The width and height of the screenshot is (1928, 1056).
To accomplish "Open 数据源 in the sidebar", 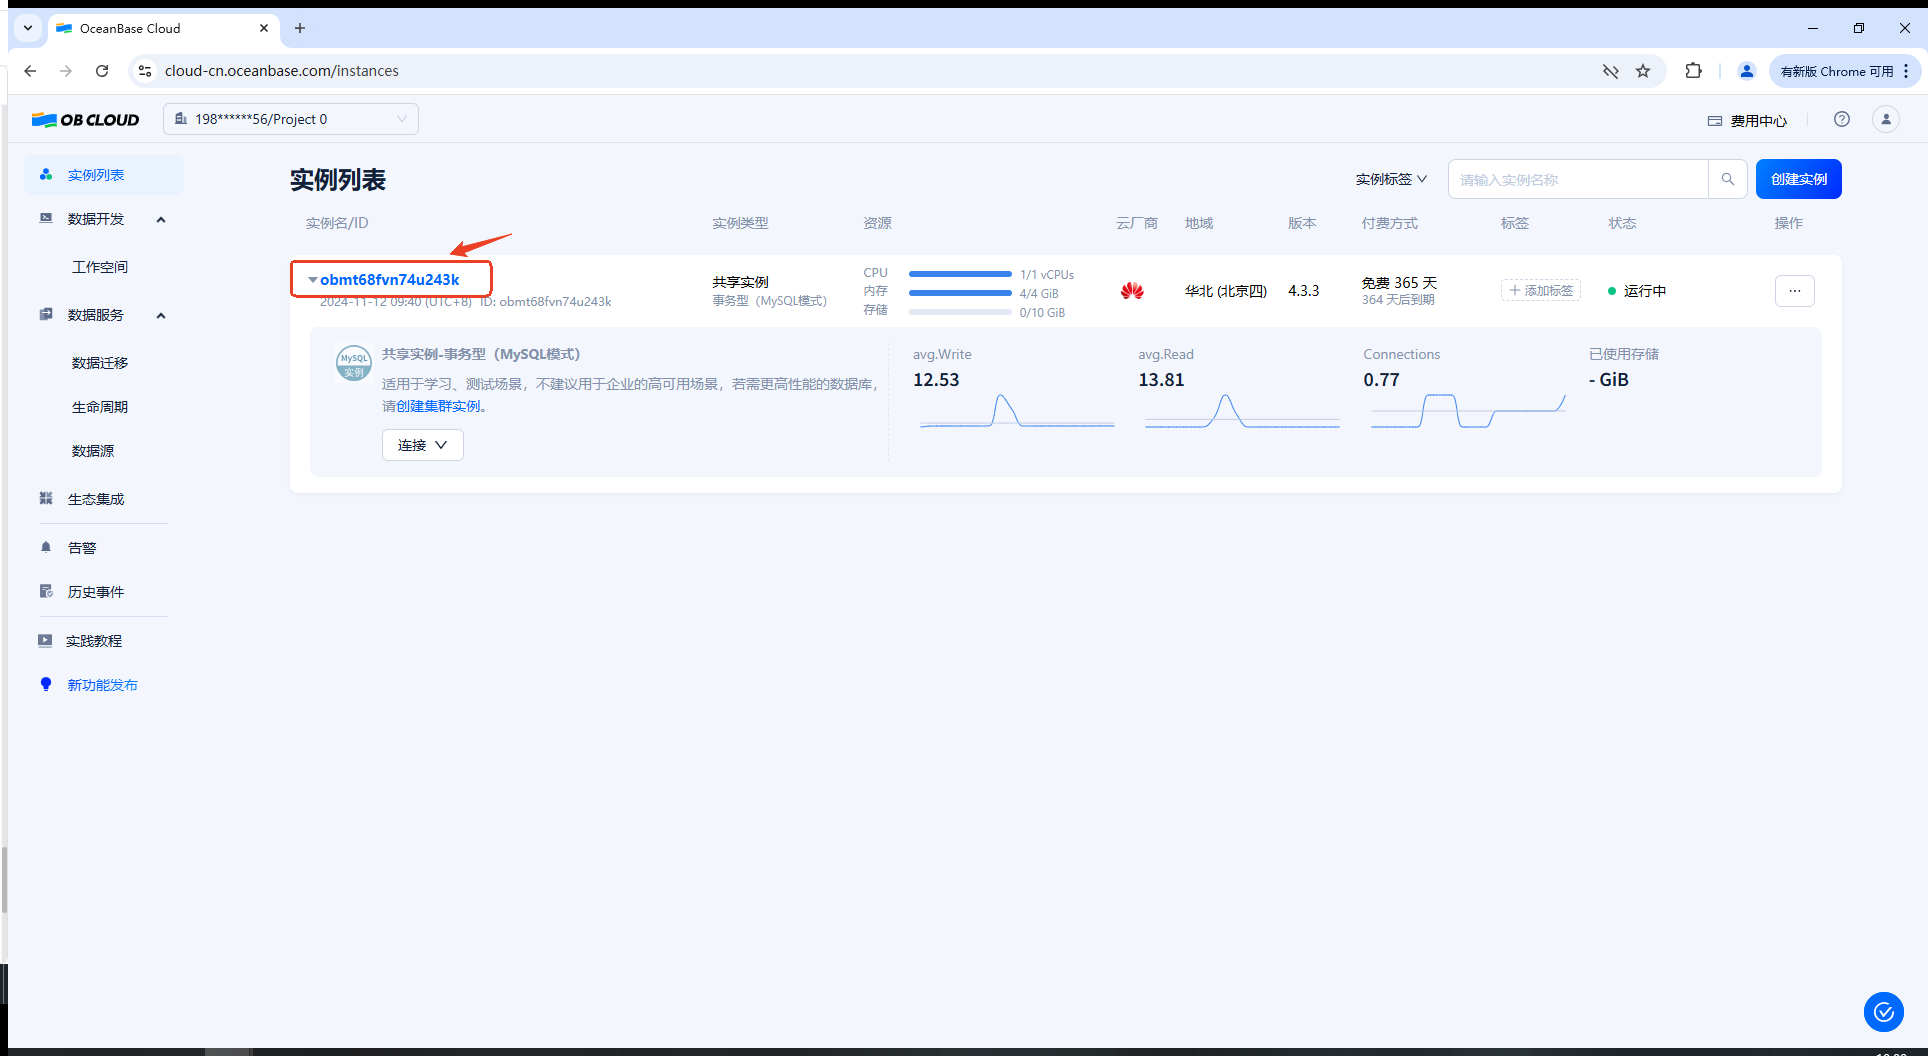I will [93, 451].
